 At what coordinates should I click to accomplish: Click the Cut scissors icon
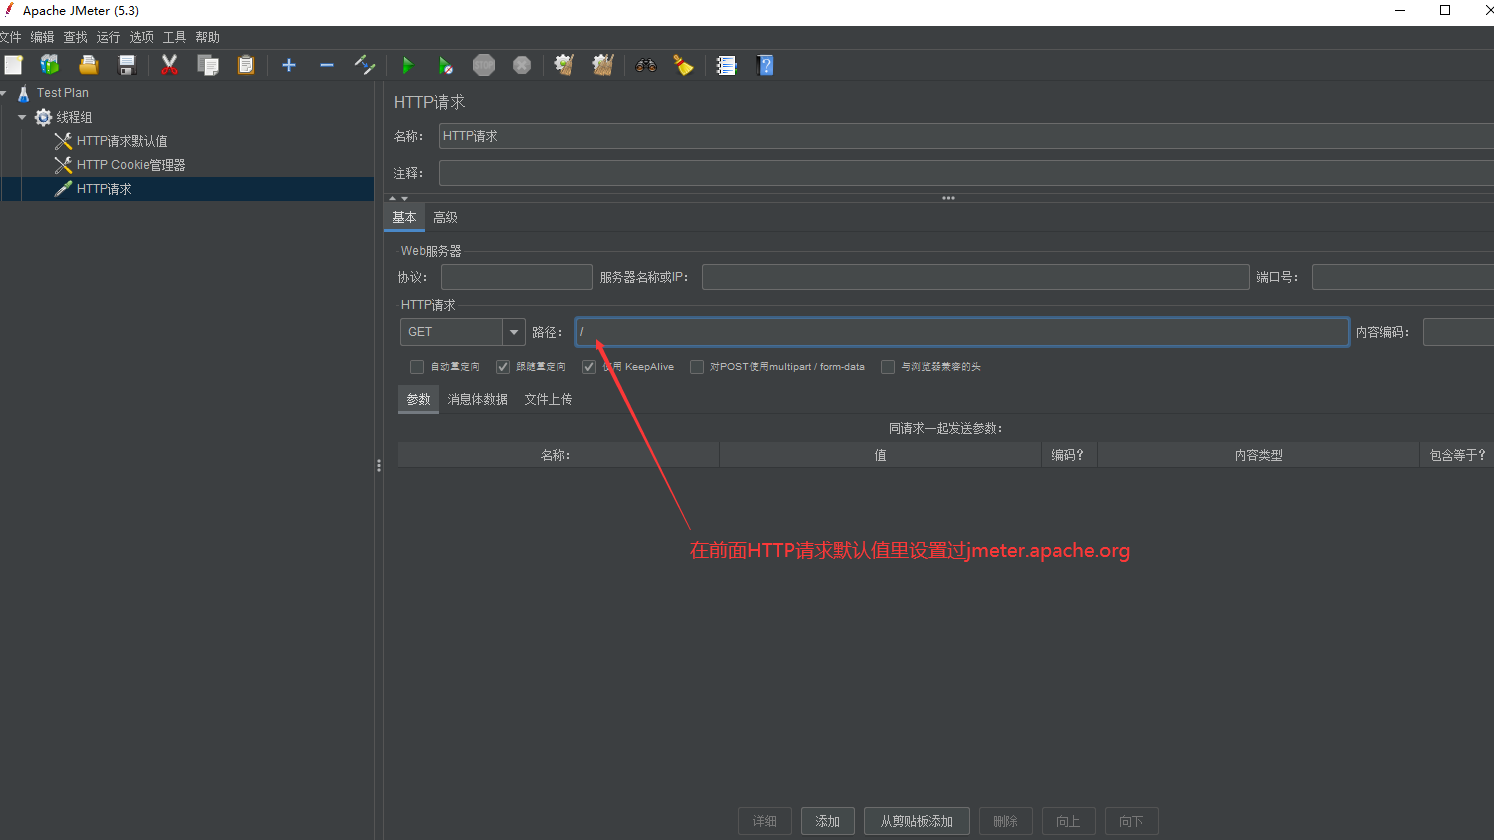pyautogui.click(x=169, y=65)
